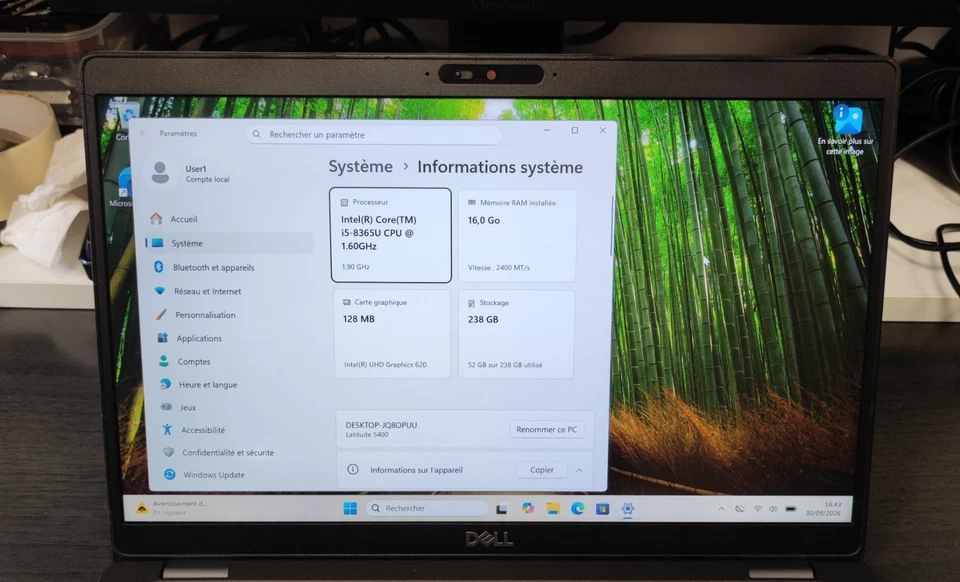Click Intel(R) UHD Graphics 620 text
The image size is (960, 582).
(x=385, y=364)
